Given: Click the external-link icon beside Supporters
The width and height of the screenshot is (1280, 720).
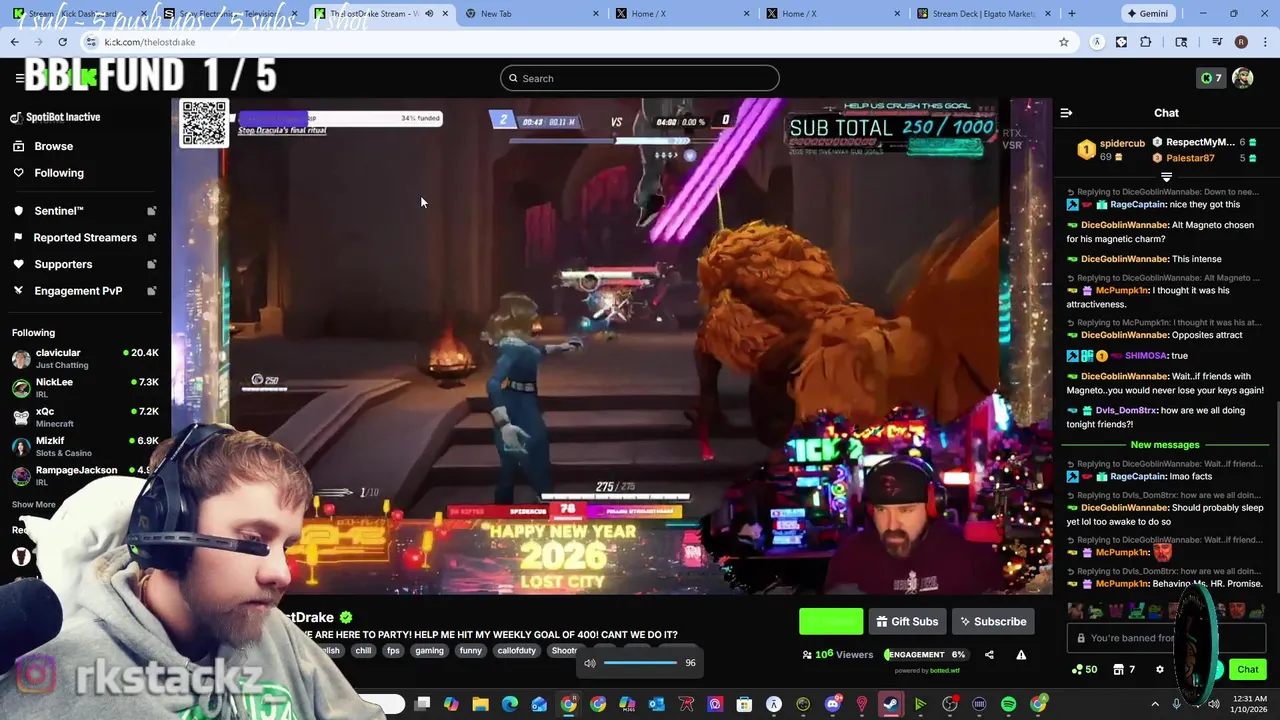Looking at the screenshot, I should 152,264.
